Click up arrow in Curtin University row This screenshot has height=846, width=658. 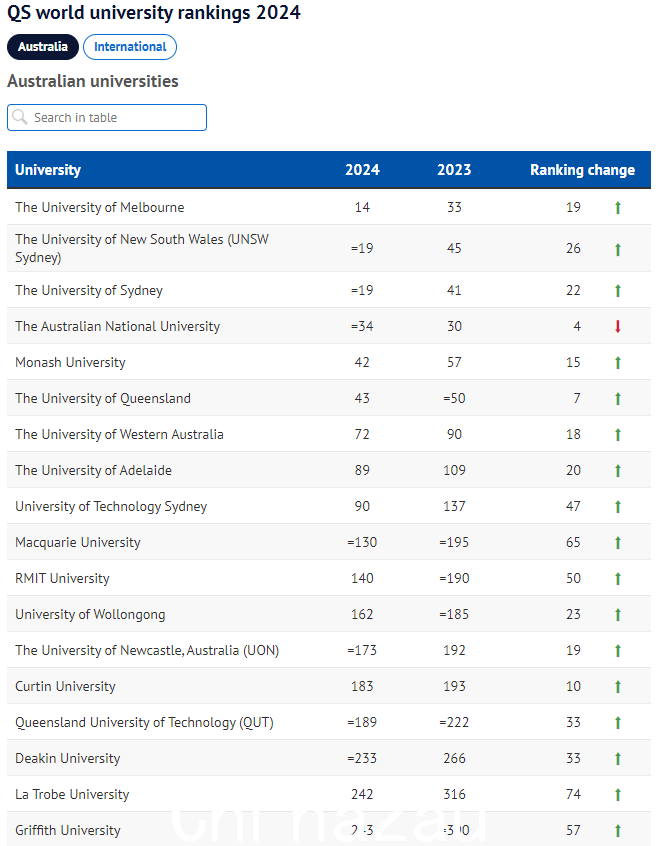click(x=618, y=687)
